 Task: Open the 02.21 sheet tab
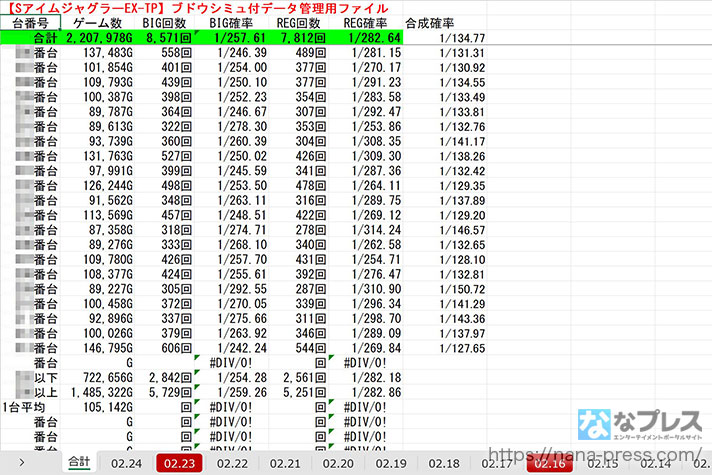285,463
